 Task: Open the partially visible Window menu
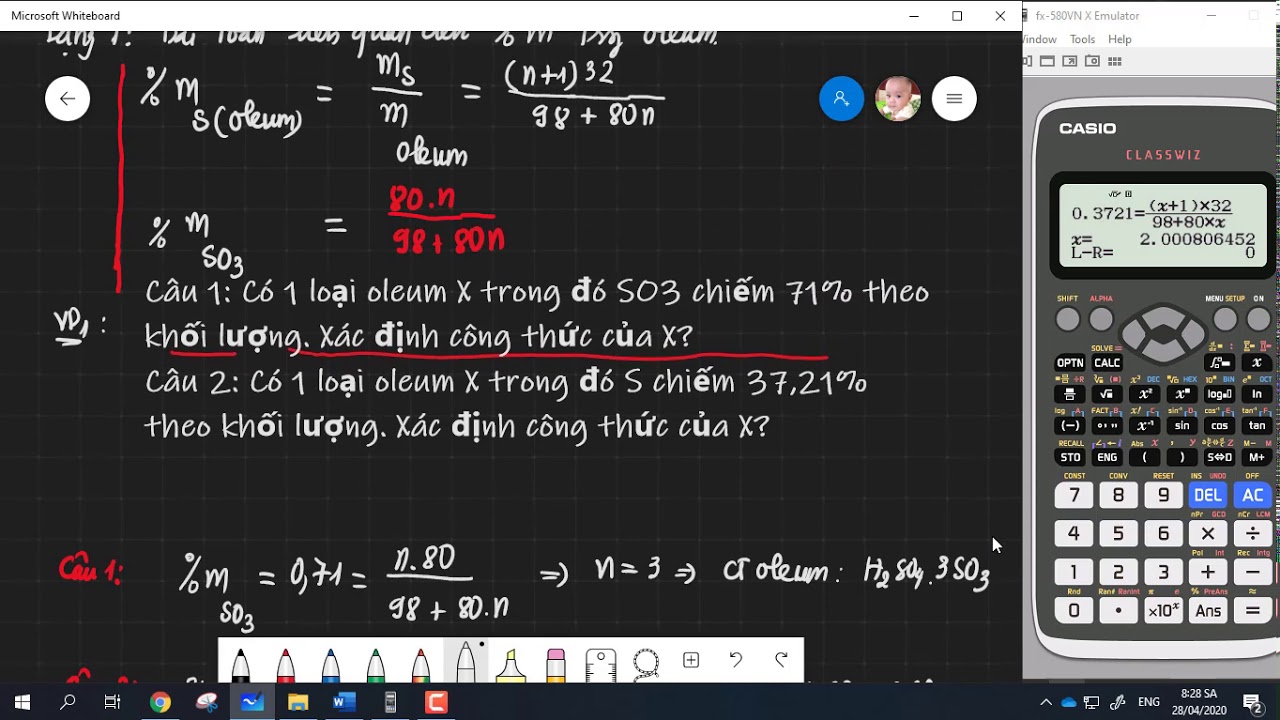pyautogui.click(x=1040, y=39)
